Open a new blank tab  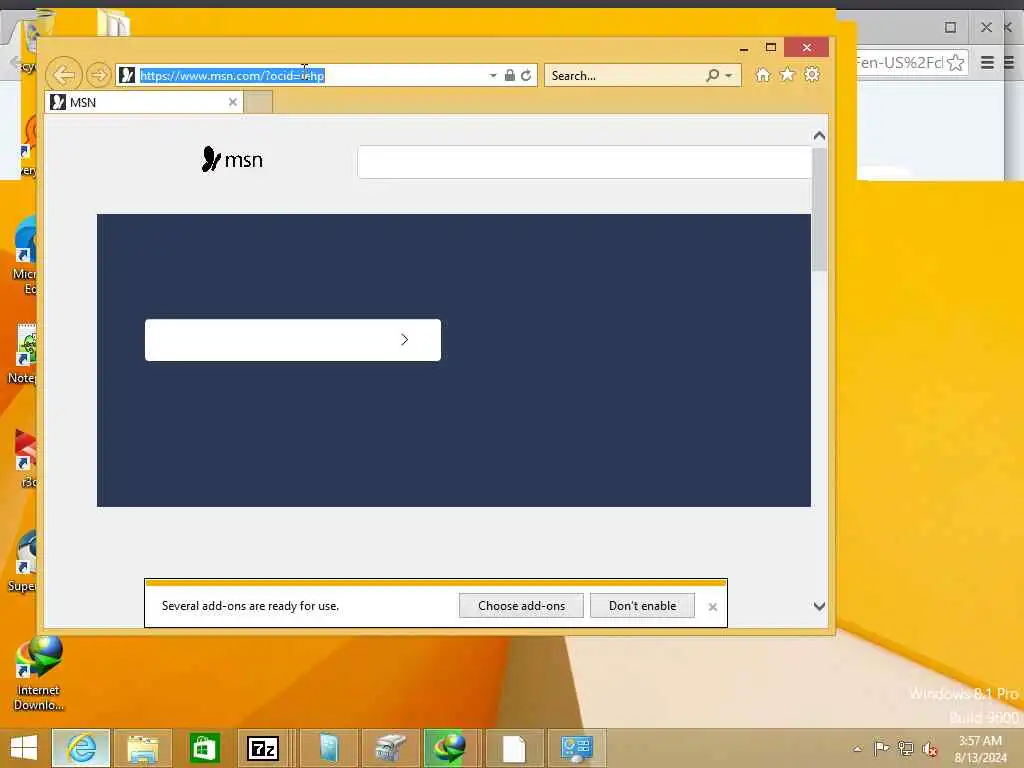[x=259, y=103]
